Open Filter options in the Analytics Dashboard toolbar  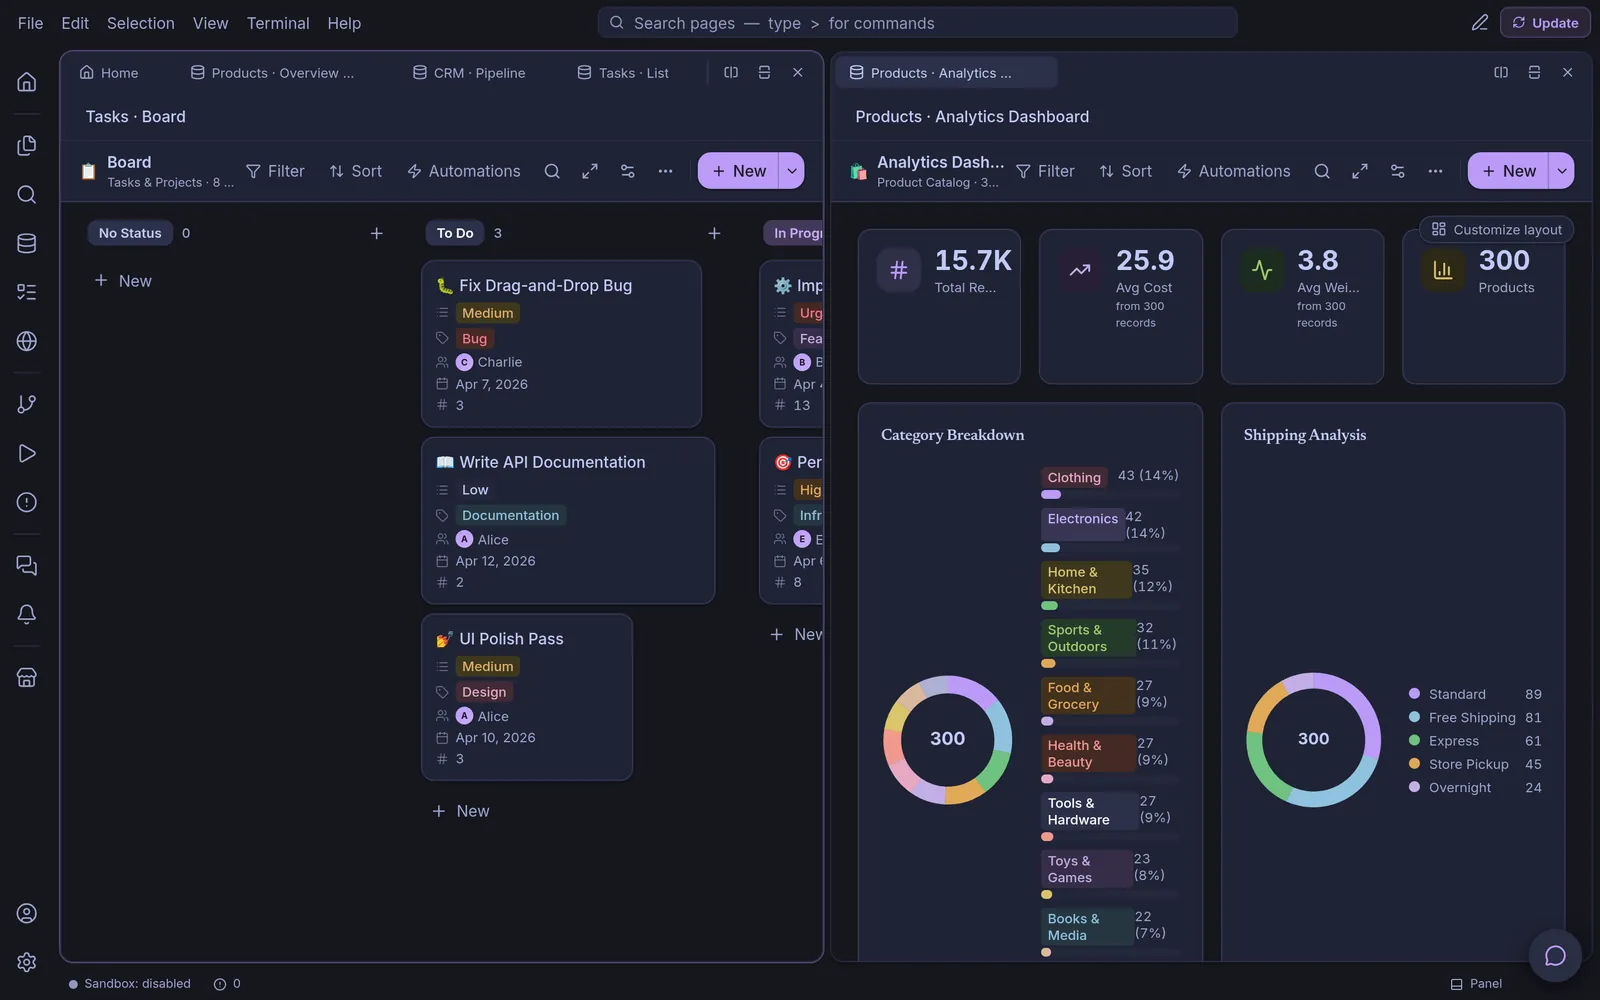[x=1045, y=171]
